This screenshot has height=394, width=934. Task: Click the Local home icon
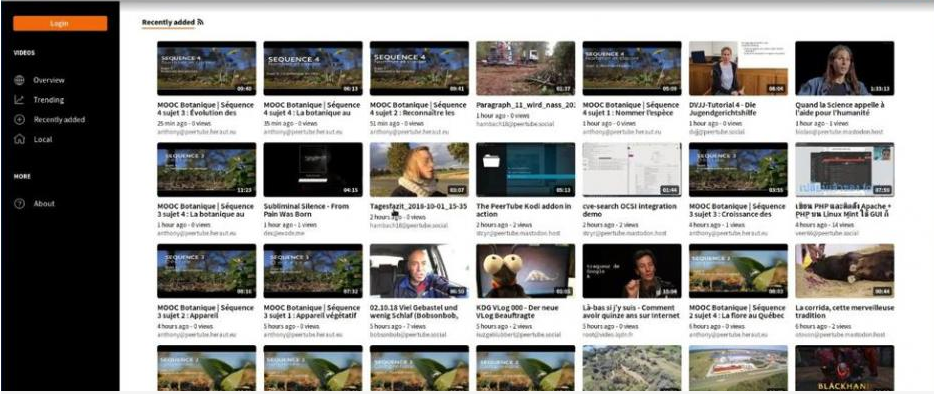coord(19,139)
